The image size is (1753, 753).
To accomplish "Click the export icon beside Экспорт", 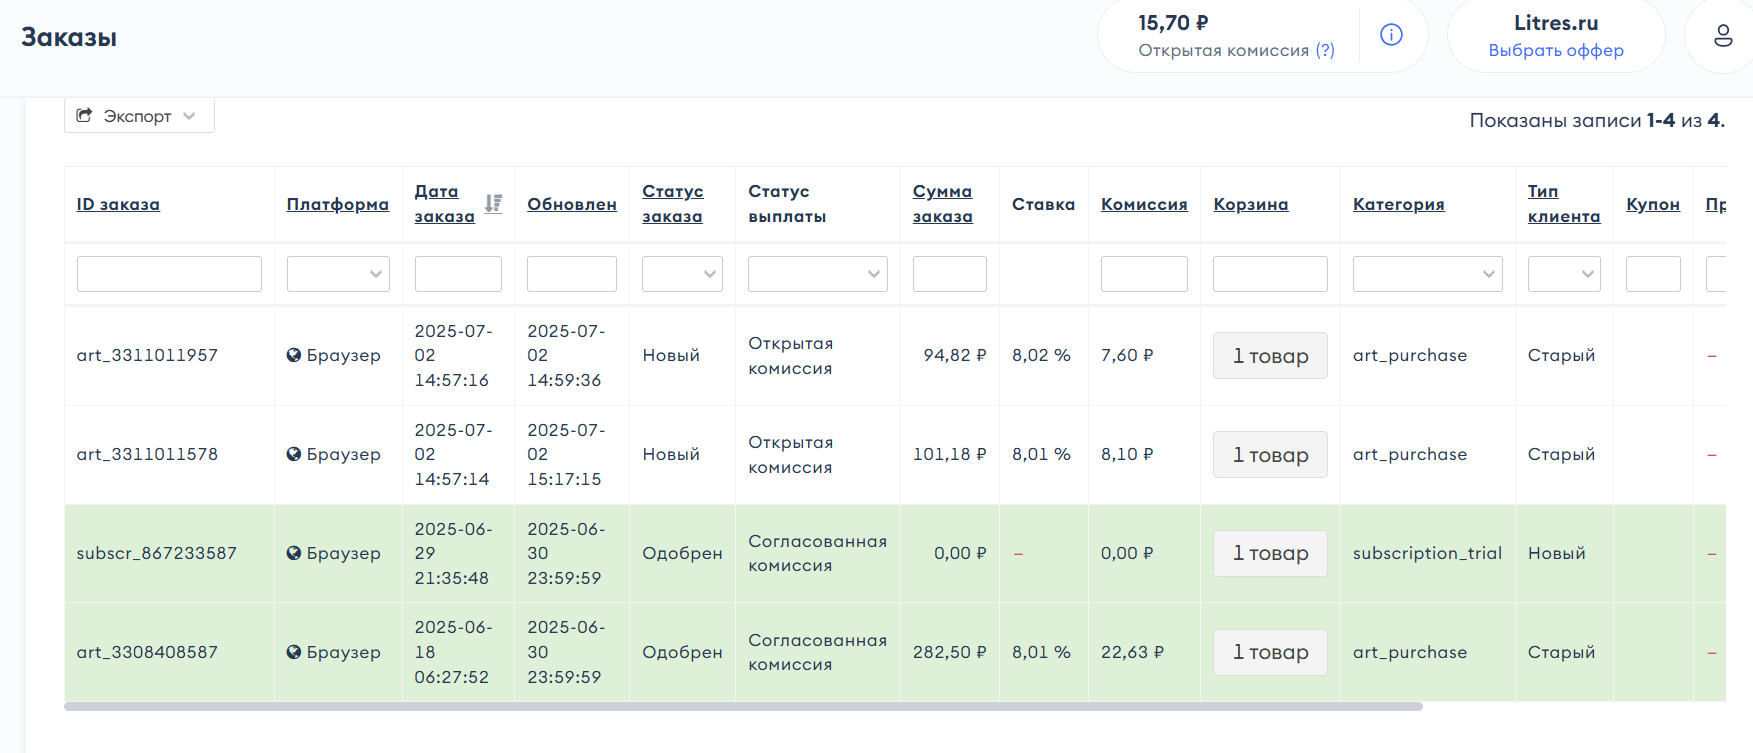I will (x=85, y=116).
